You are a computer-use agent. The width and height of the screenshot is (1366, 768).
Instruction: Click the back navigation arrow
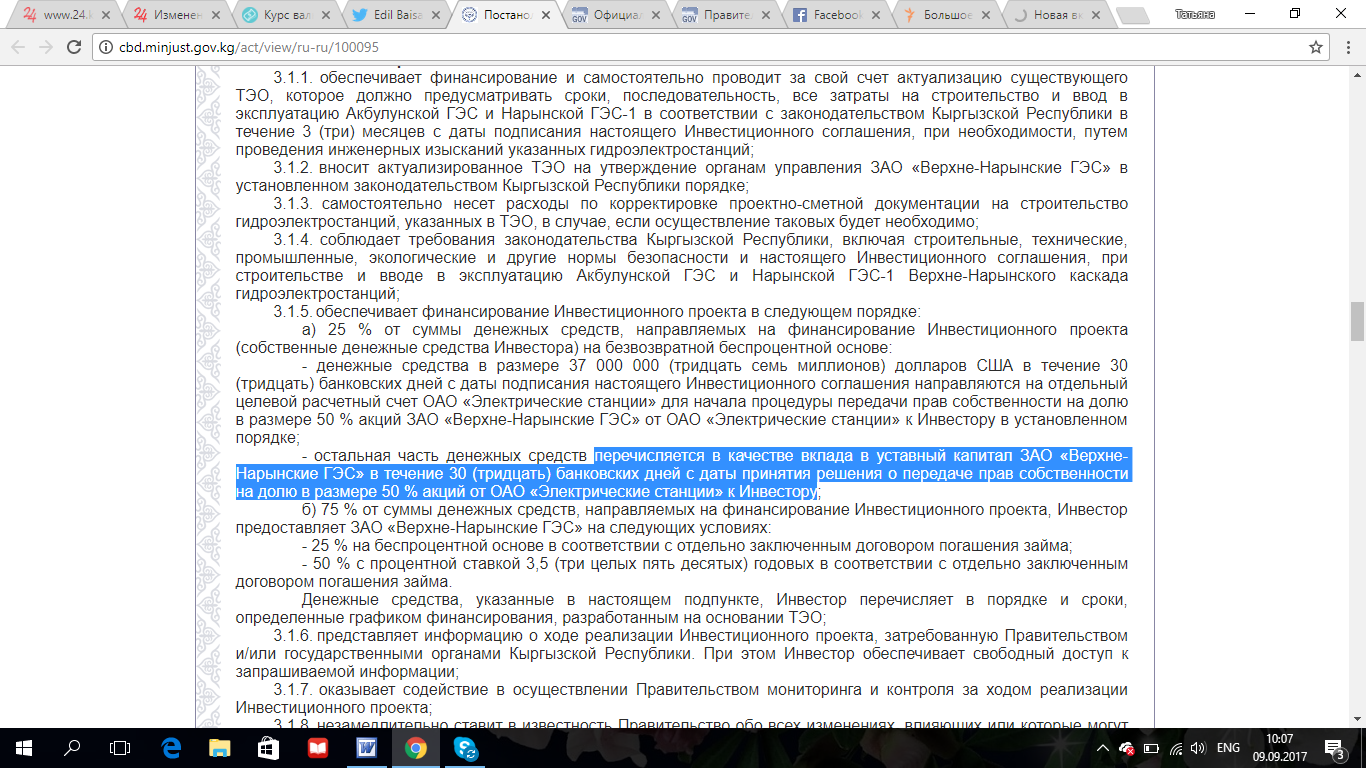coord(18,47)
